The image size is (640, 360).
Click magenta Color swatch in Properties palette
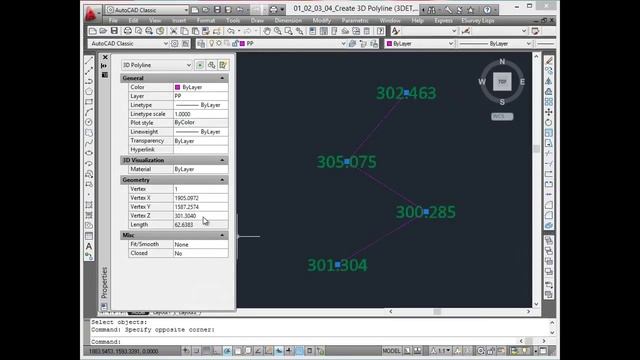(x=177, y=87)
